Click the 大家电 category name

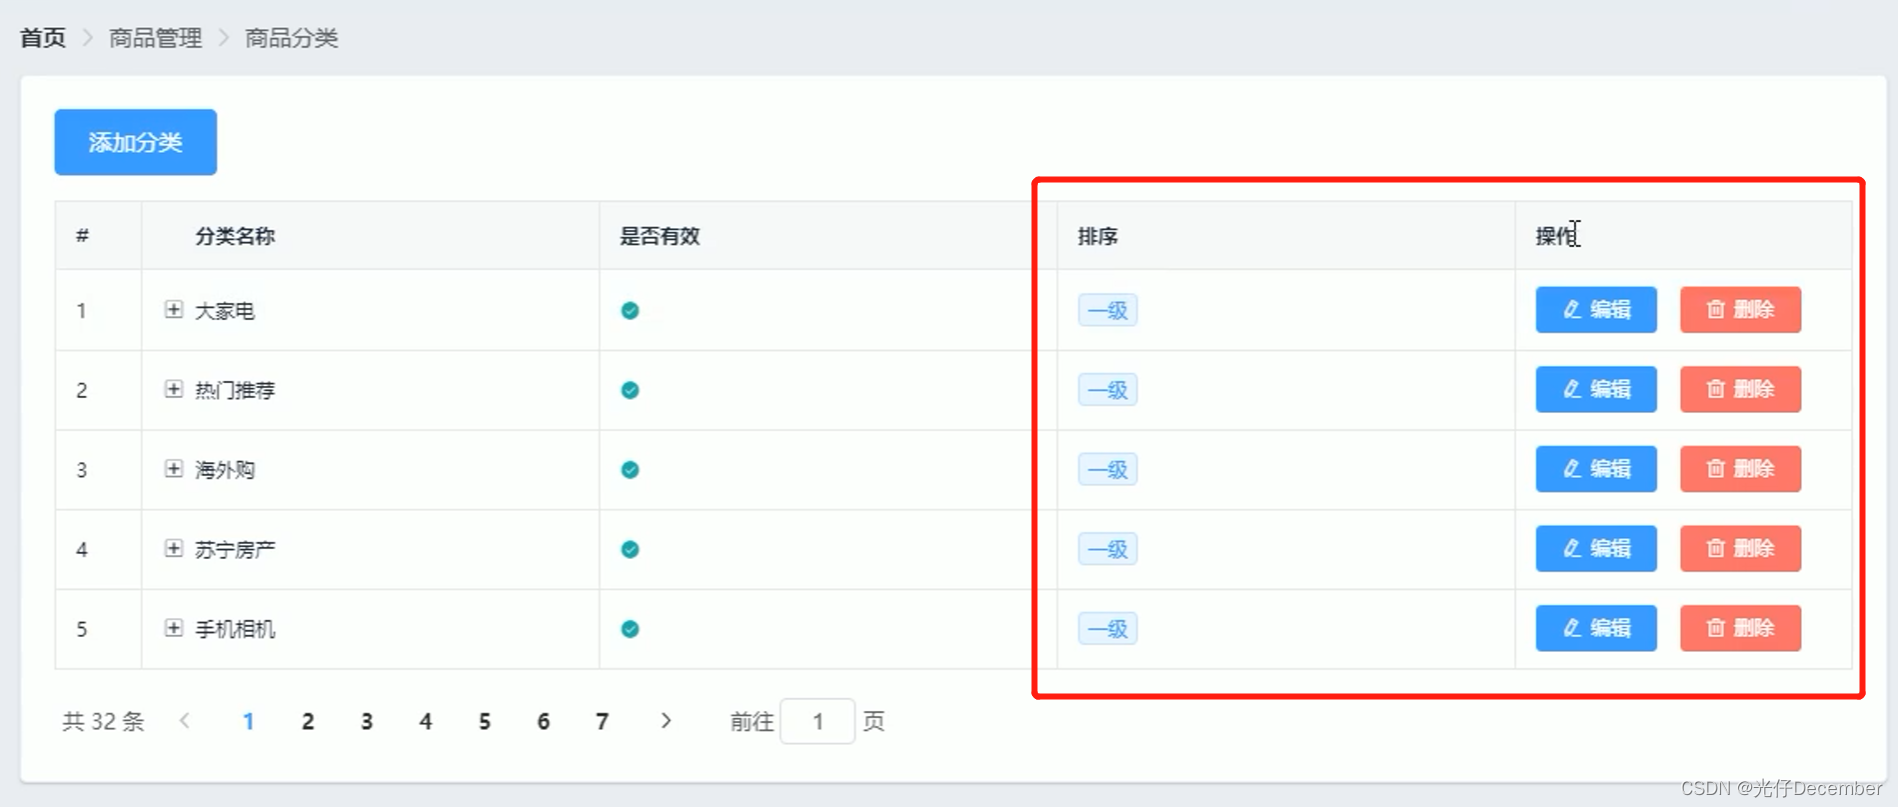click(x=225, y=311)
